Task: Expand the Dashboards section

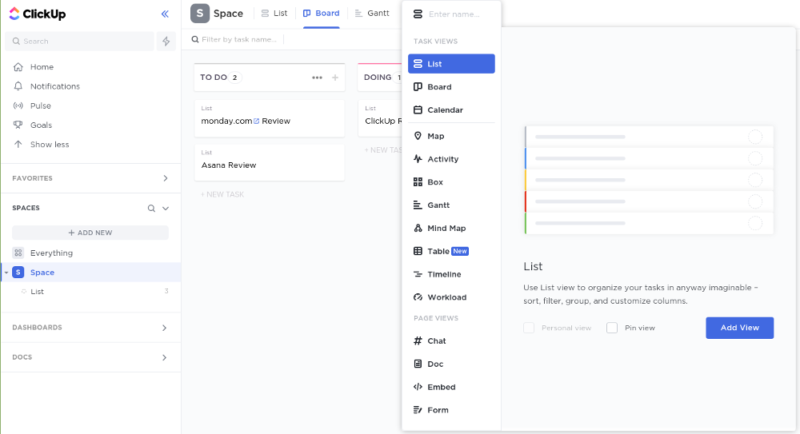Action: coord(164,328)
